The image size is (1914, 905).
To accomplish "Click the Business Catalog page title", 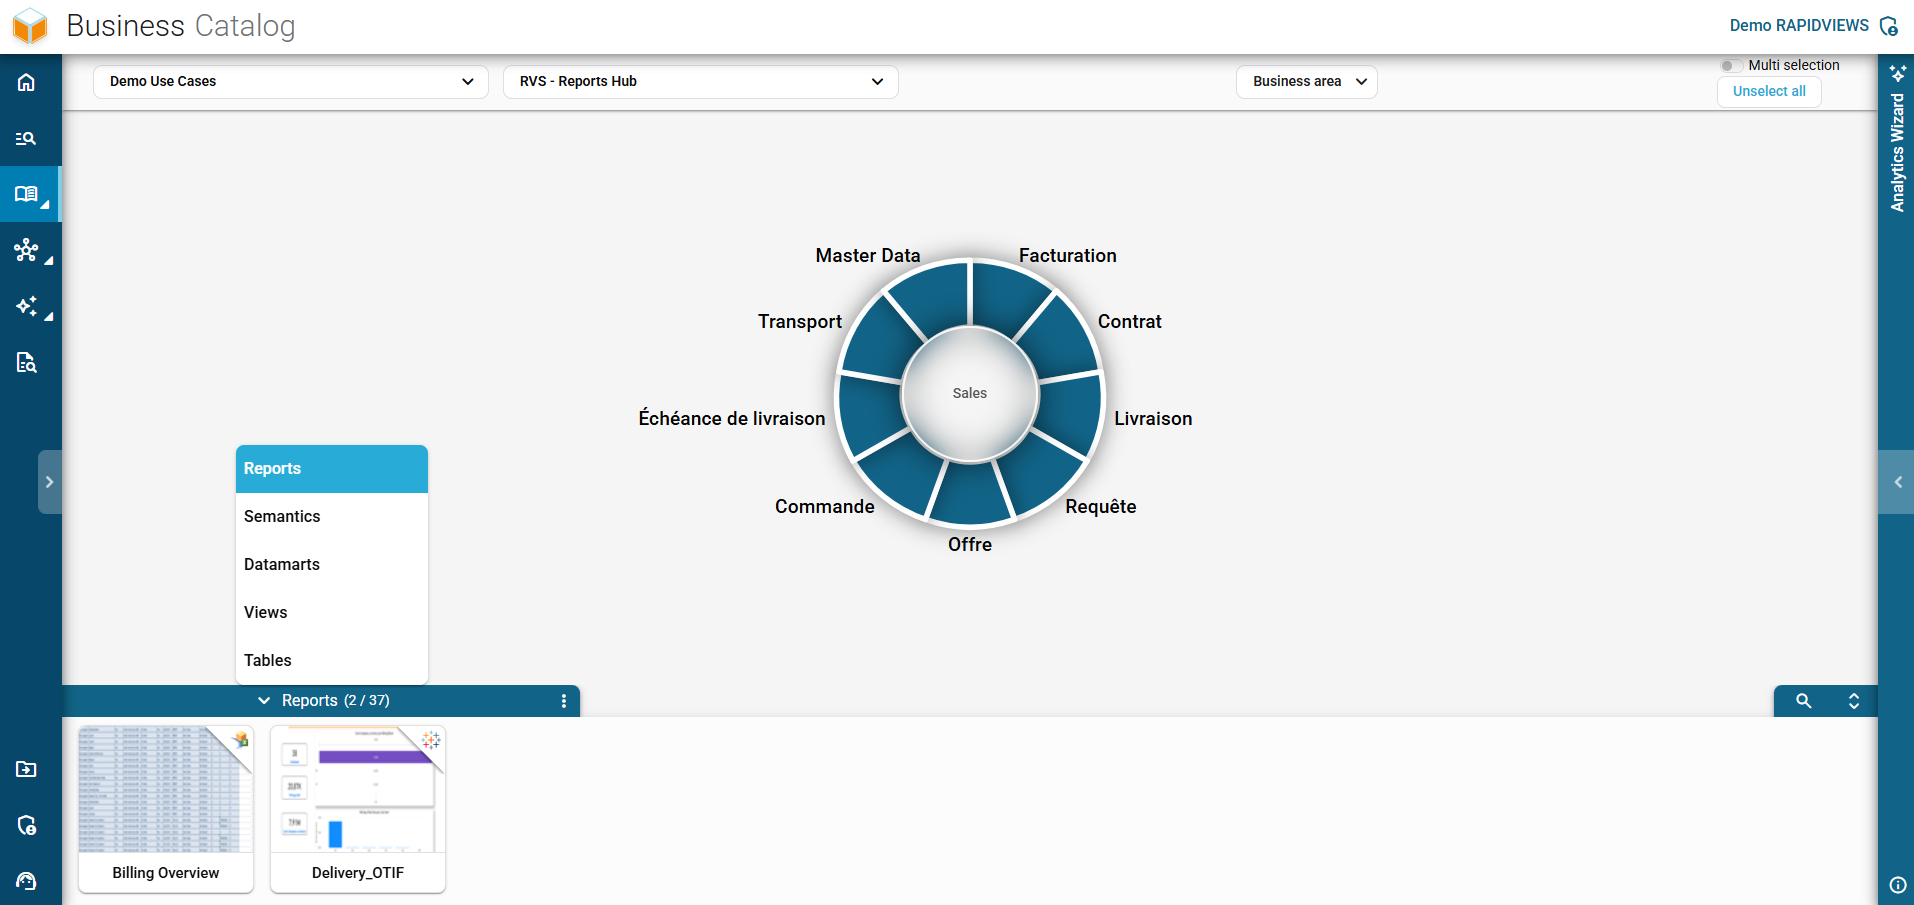I will tap(181, 26).
